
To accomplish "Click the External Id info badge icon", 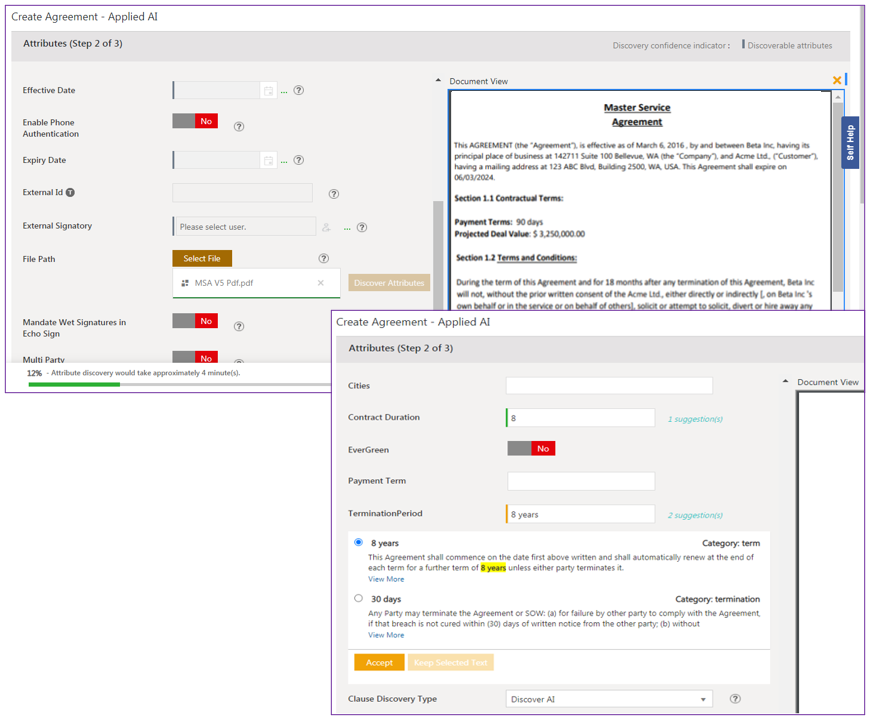I will click(x=70, y=193).
